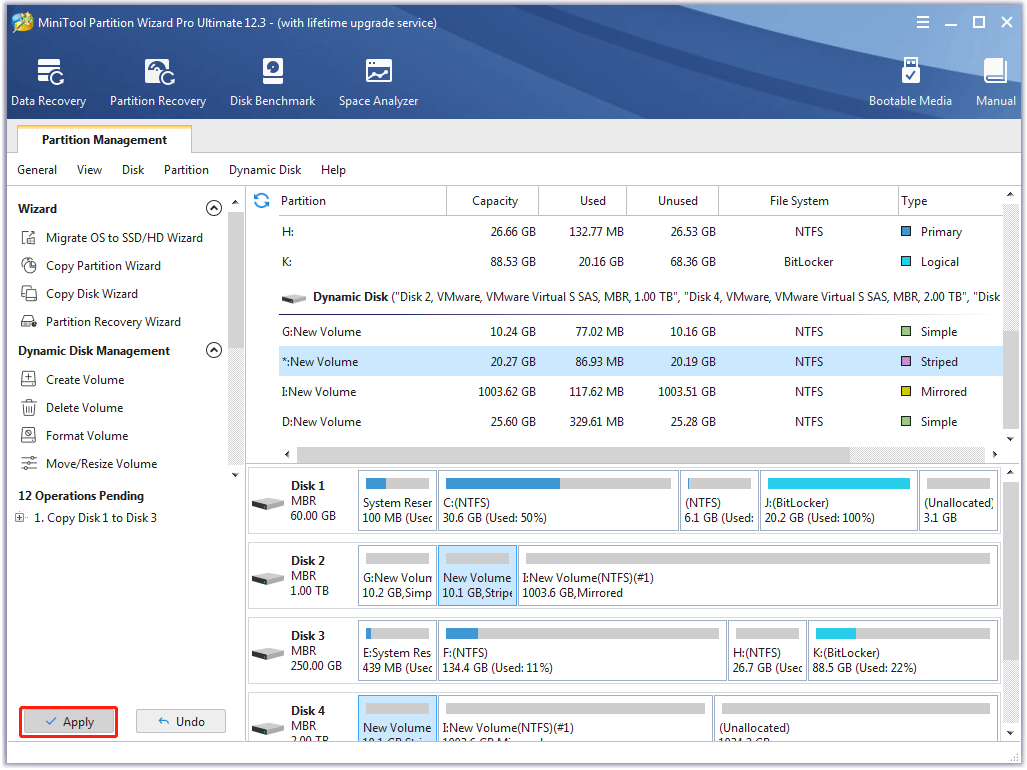Collapse the Dynamic Disk Management section

pos(214,350)
